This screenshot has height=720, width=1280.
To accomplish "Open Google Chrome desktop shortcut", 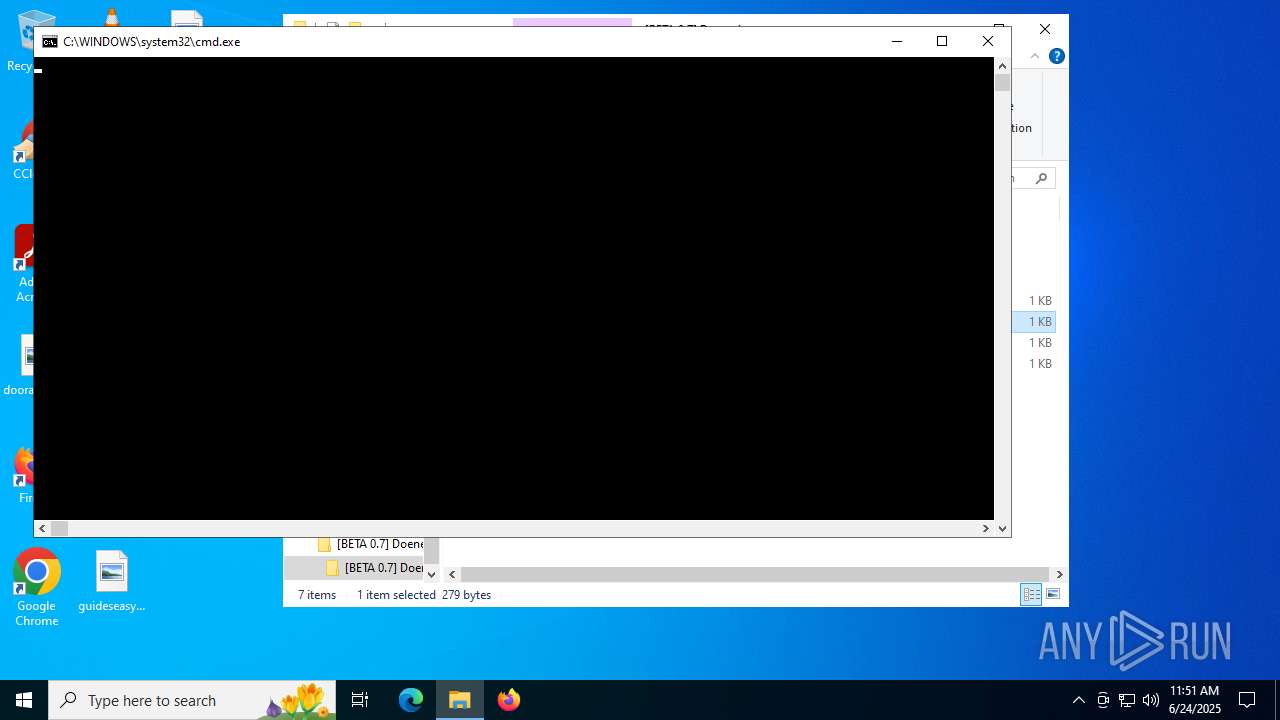I will (x=37, y=588).
